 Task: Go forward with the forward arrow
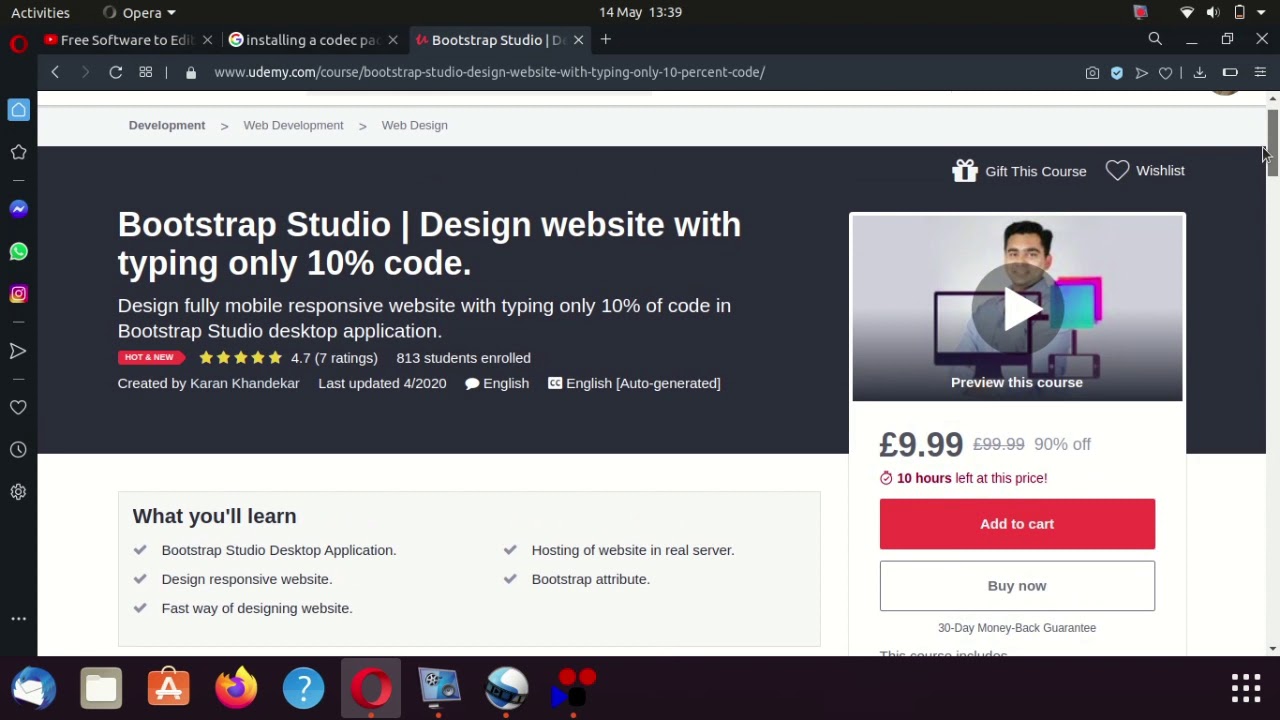(x=85, y=72)
